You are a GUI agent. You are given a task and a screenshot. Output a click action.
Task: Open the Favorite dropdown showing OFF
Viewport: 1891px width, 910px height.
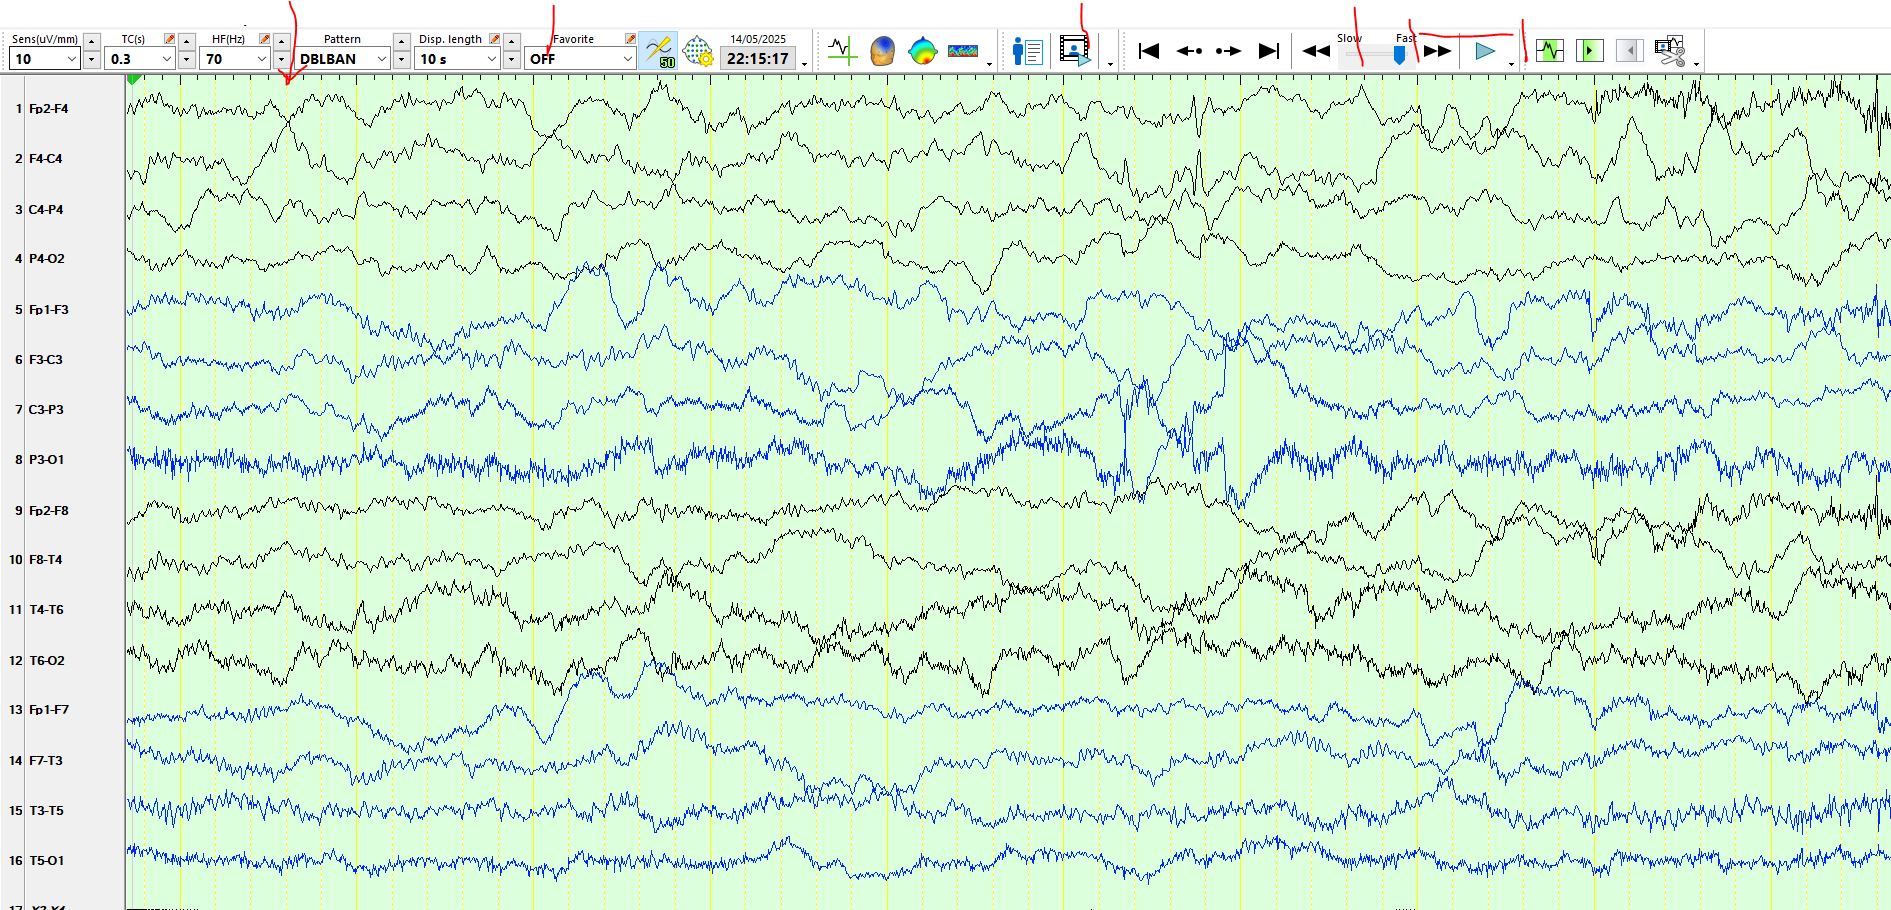(x=581, y=59)
